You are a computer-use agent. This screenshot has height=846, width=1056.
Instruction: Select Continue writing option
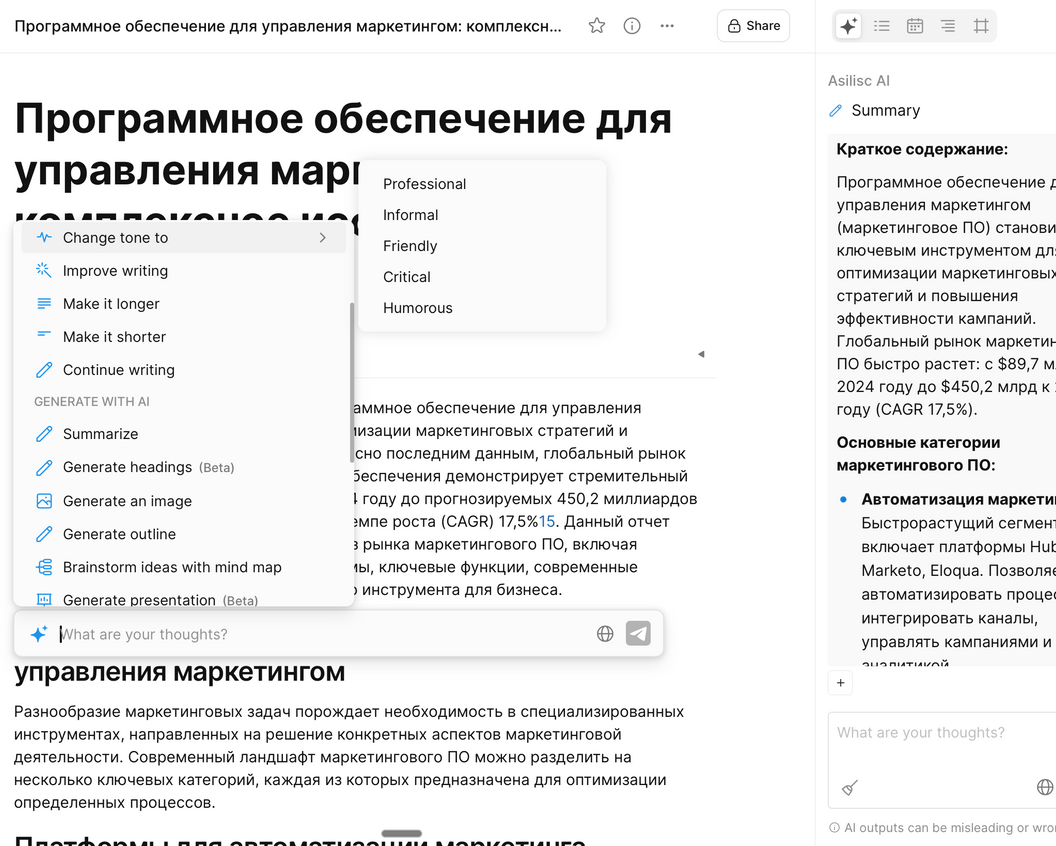[184, 370]
